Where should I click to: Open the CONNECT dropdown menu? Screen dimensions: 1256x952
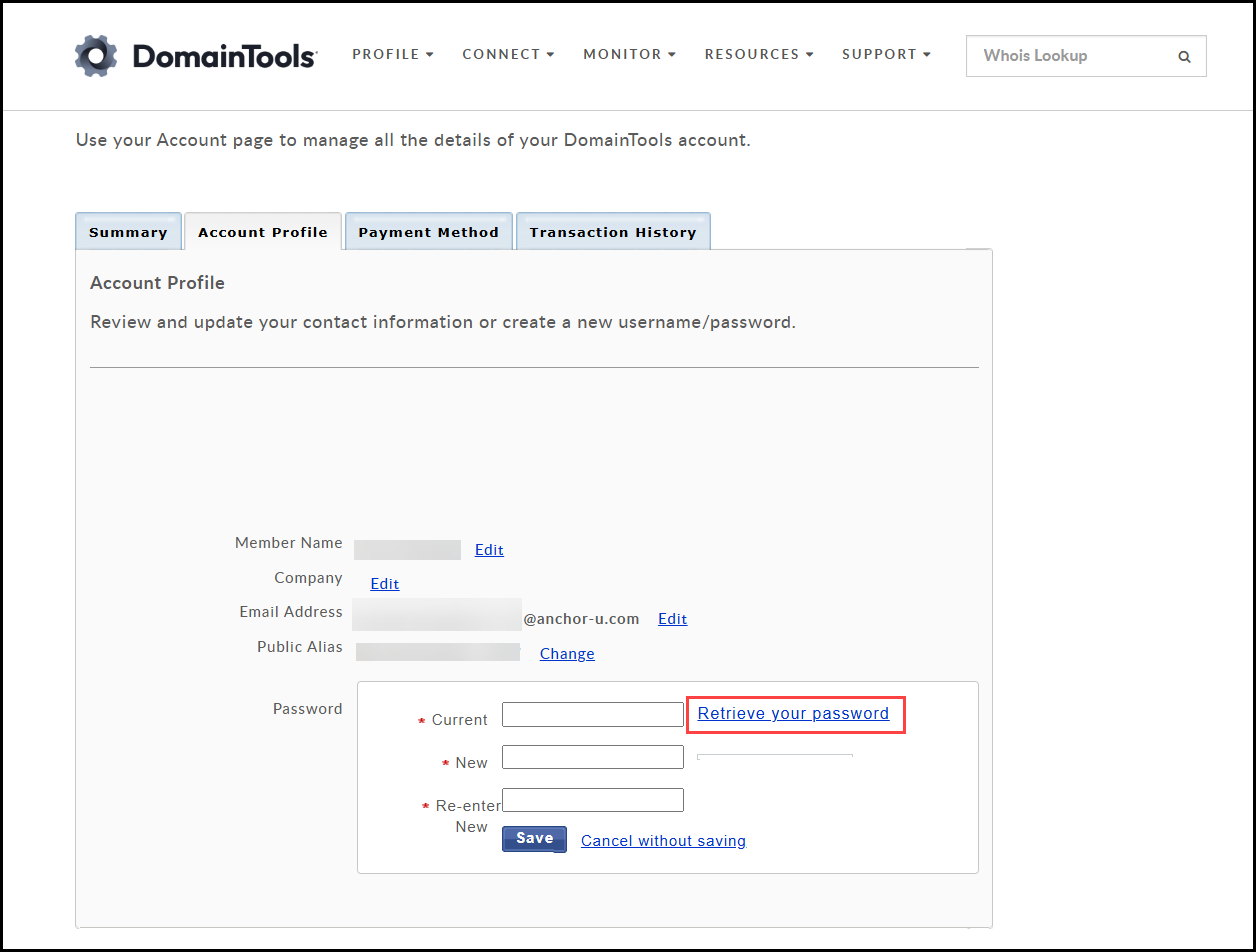coord(508,54)
